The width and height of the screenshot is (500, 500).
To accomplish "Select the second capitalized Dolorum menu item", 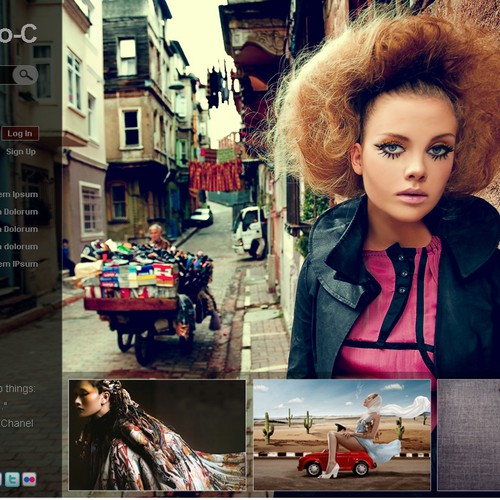I will pos(19,229).
